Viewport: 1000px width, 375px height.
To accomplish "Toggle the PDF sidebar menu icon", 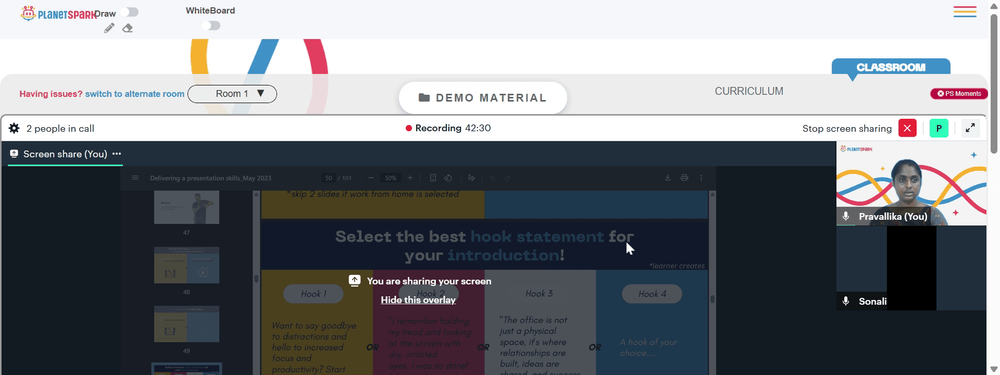I will [135, 178].
